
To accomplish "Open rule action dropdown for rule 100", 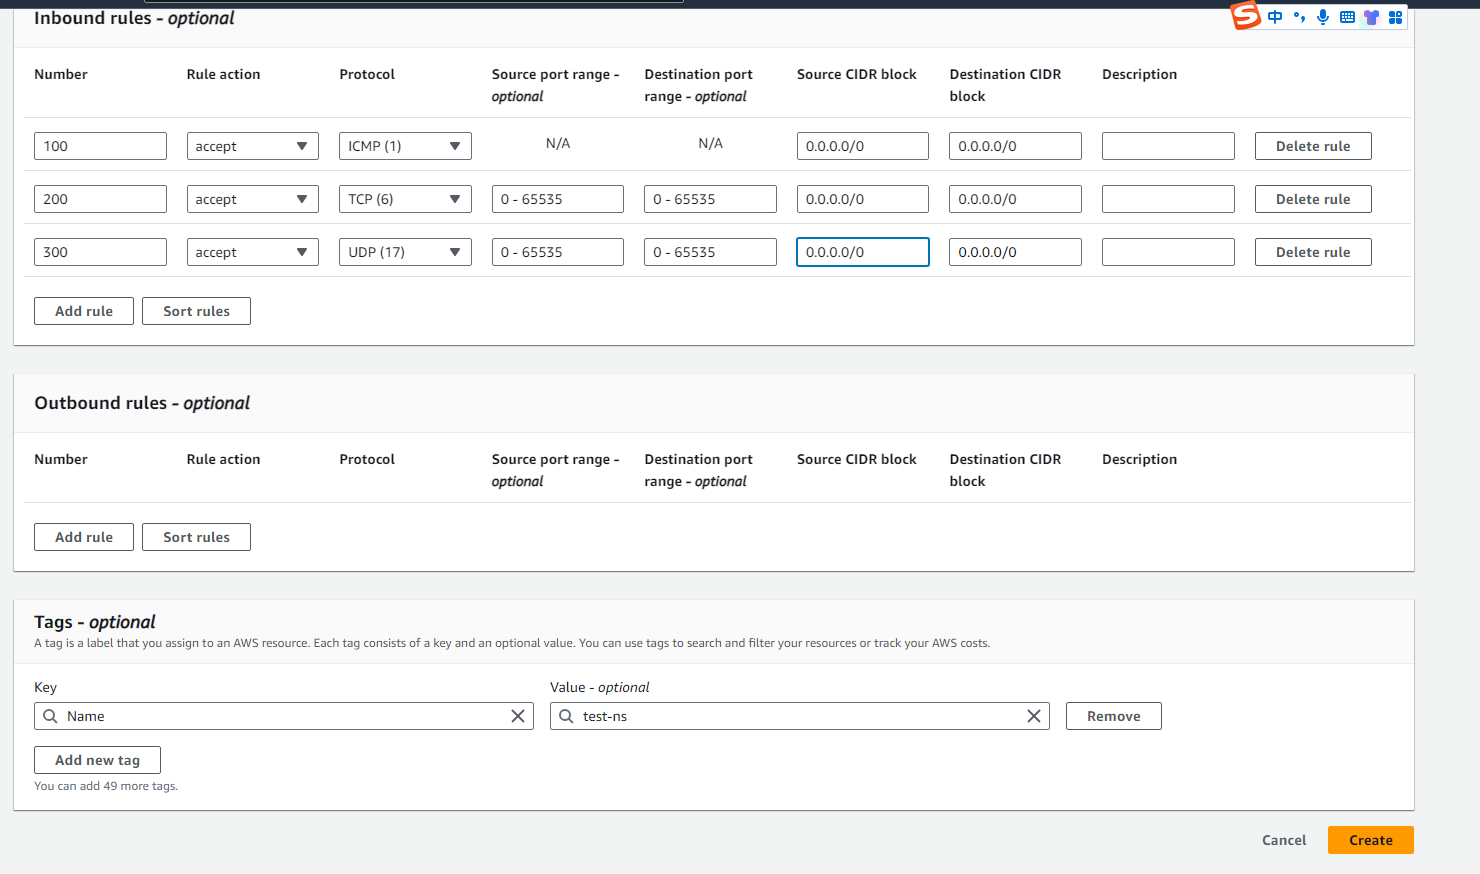I will click(x=252, y=146).
